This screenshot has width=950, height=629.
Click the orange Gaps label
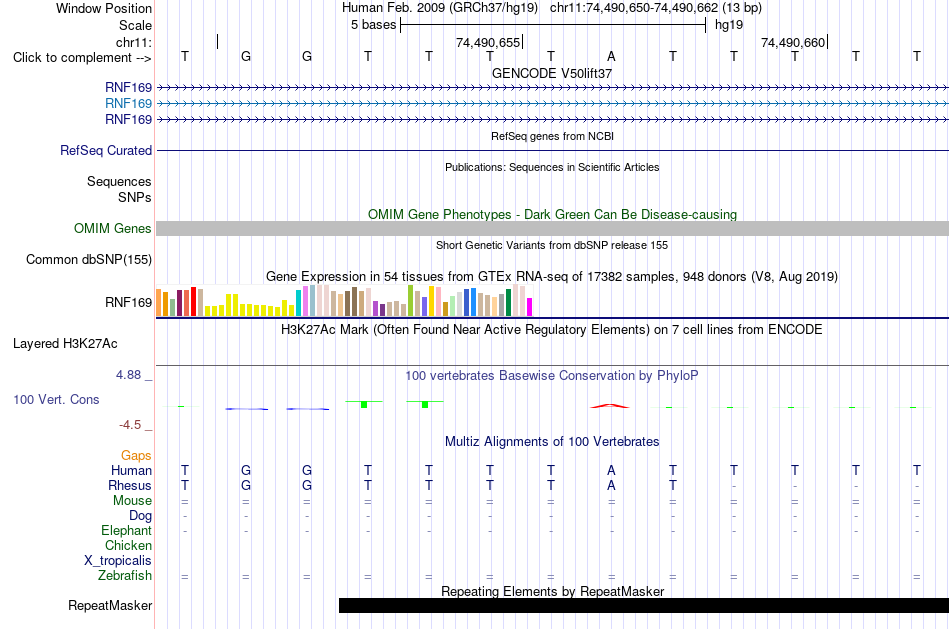[136, 455]
